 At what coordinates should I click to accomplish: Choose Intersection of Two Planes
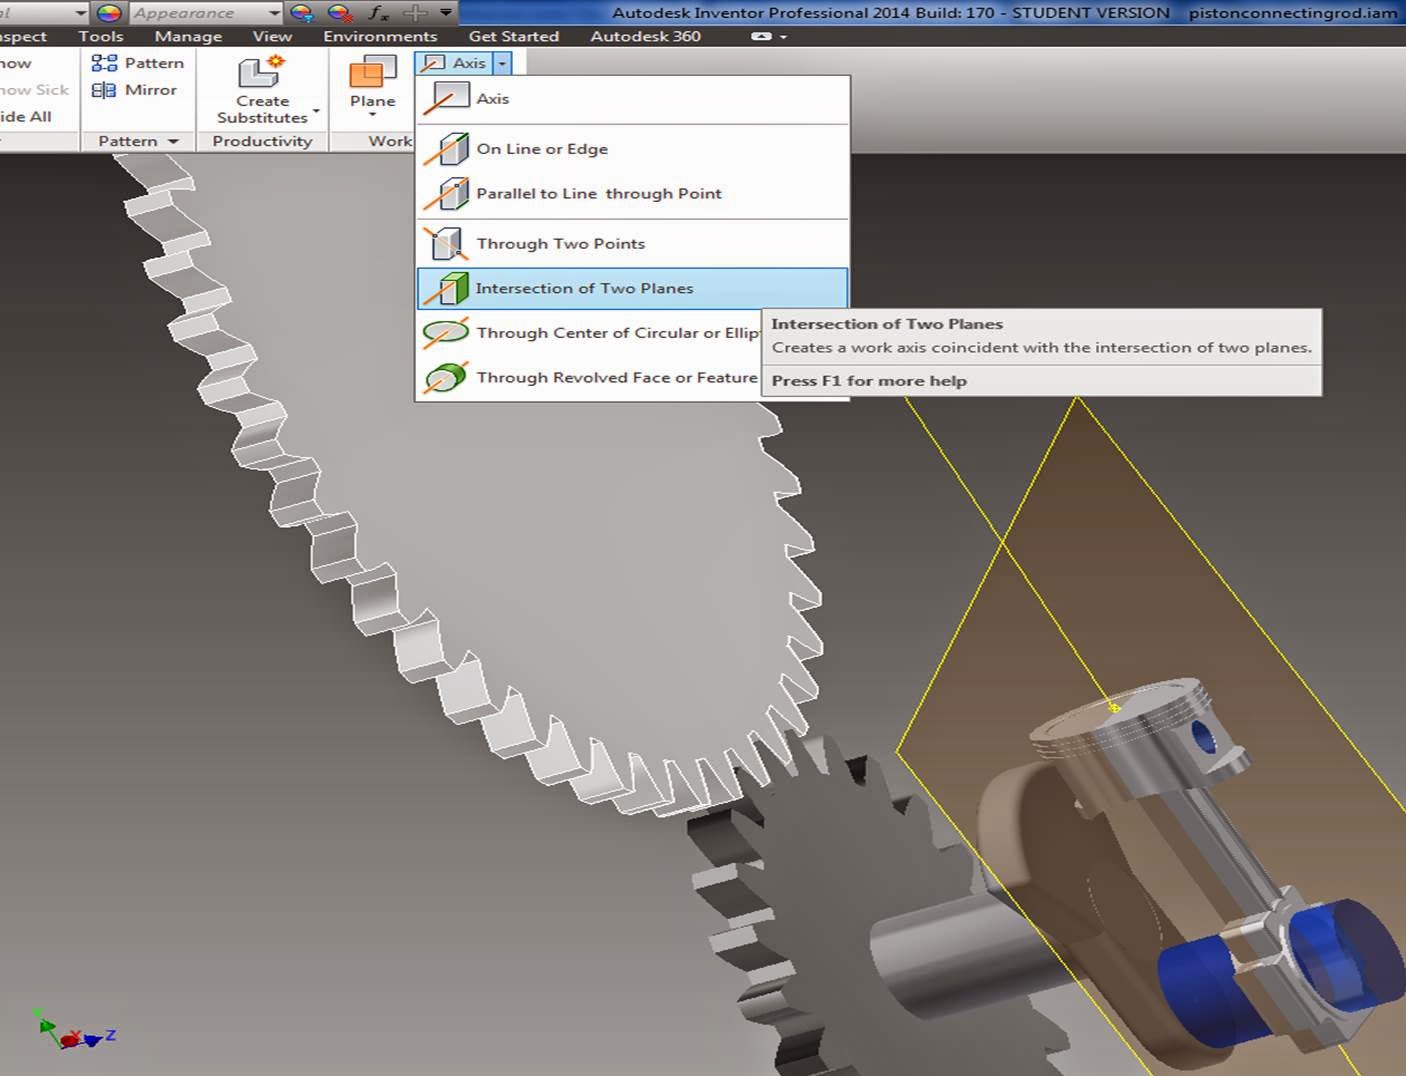[x=584, y=288]
